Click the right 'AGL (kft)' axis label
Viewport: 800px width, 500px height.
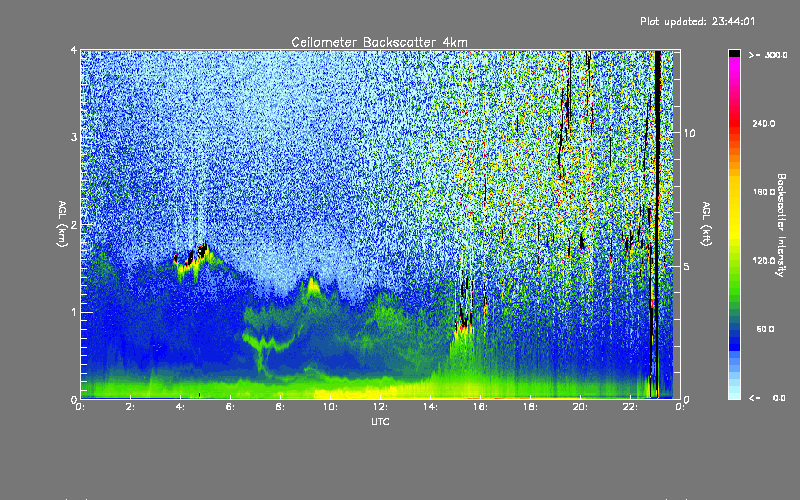[x=707, y=224]
